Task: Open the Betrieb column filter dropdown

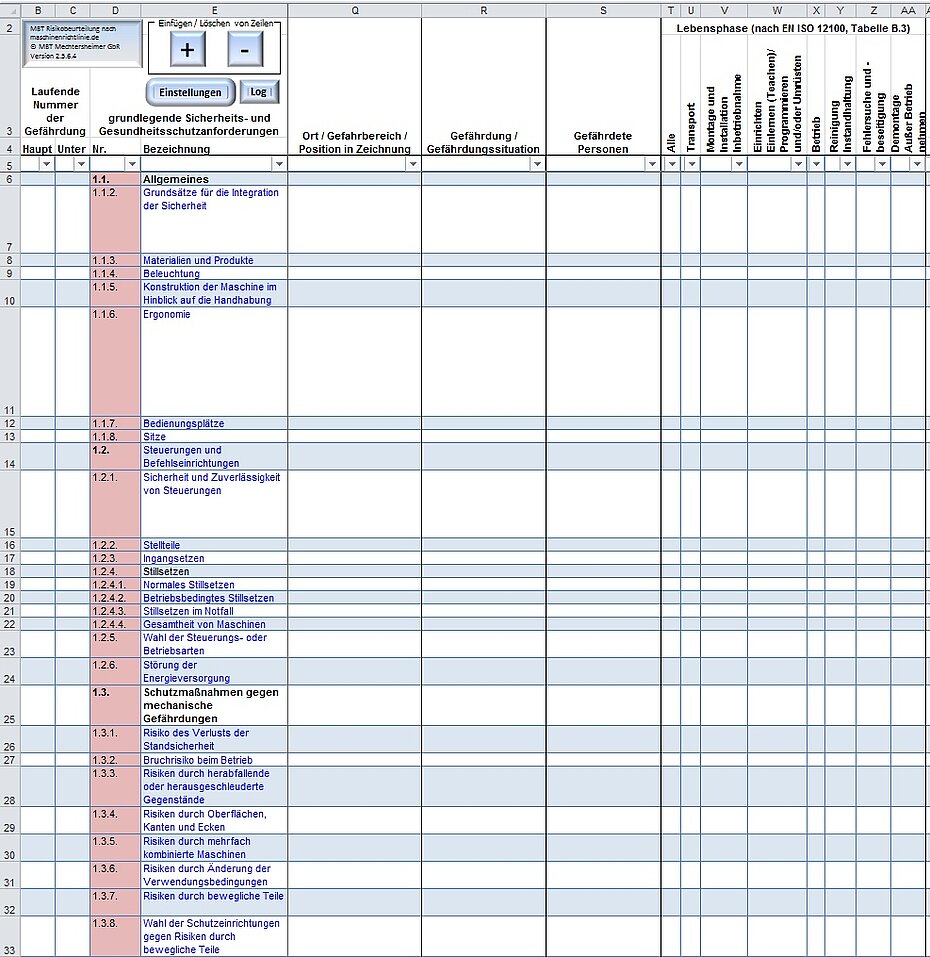Action: [x=816, y=164]
